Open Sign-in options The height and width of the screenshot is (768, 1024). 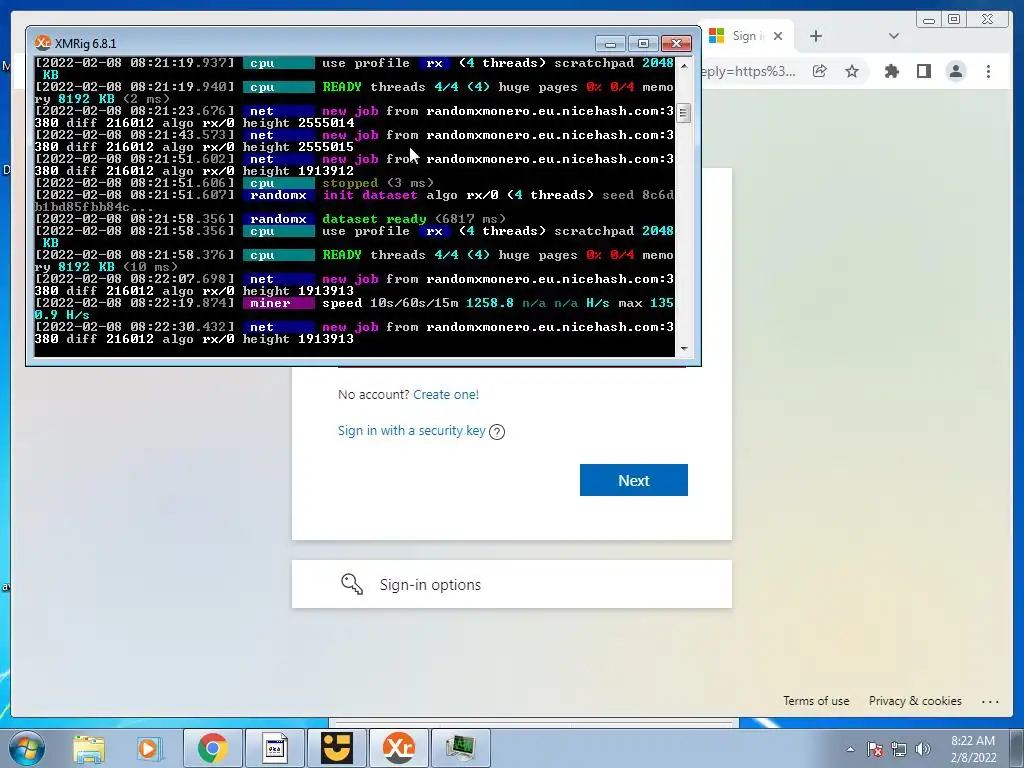[x=511, y=584]
